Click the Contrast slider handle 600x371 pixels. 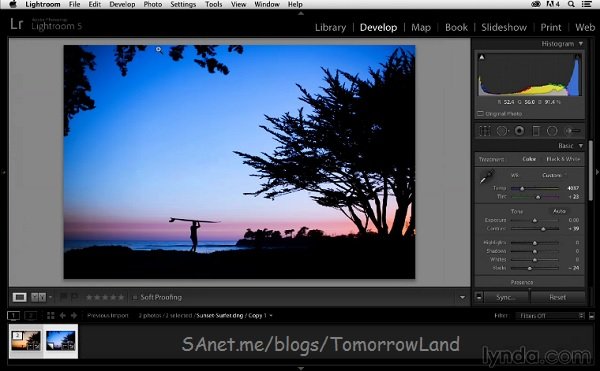coord(543,229)
